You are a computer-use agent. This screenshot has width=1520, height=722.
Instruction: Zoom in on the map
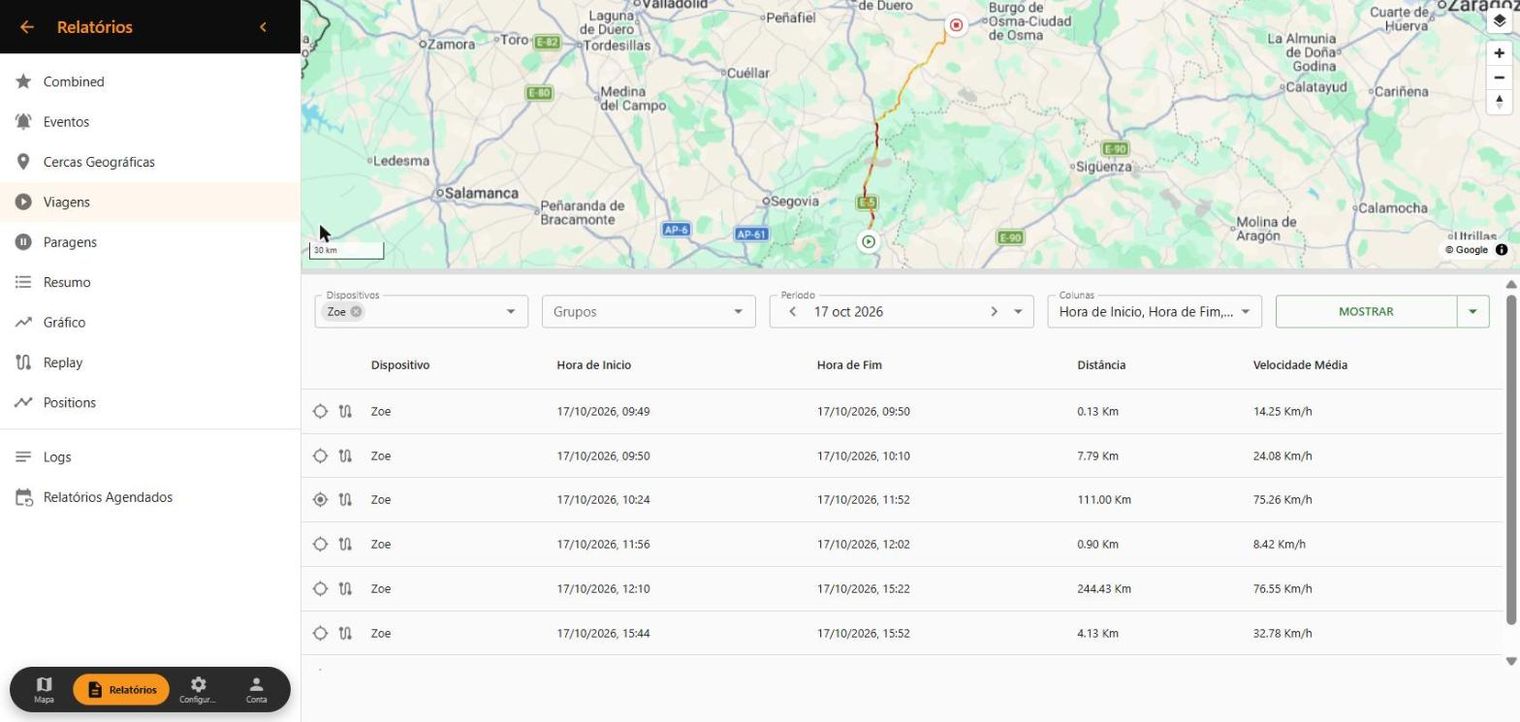coord(1499,53)
